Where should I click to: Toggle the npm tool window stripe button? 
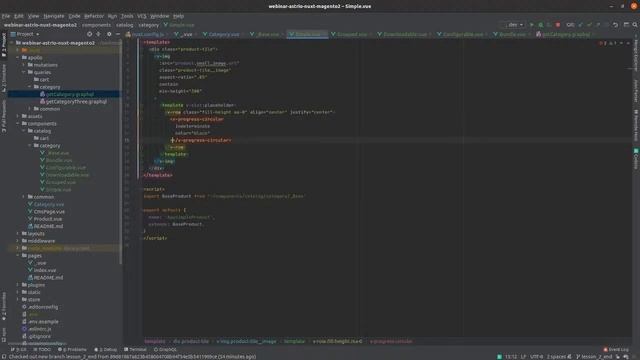pyautogui.click(x=4, y=334)
